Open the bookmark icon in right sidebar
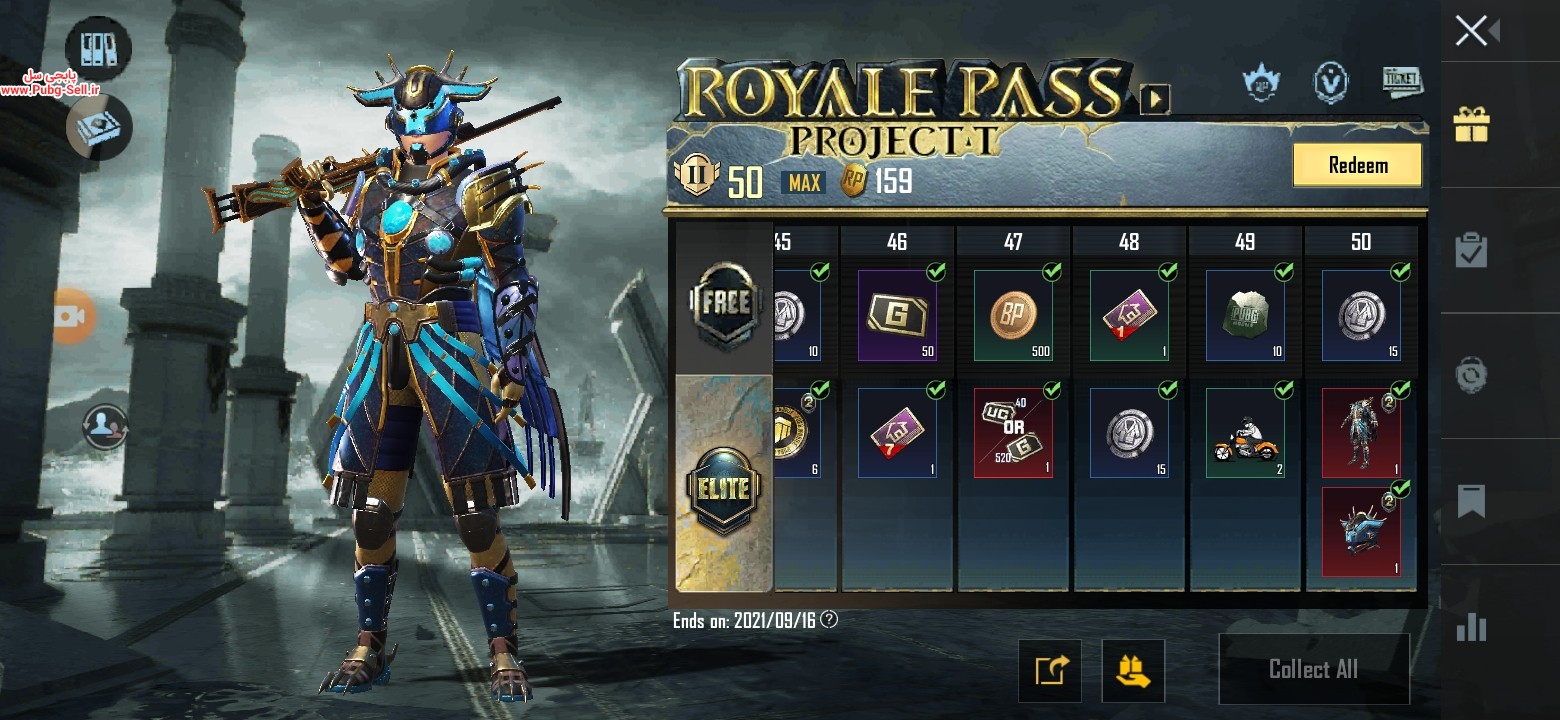 (1471, 501)
